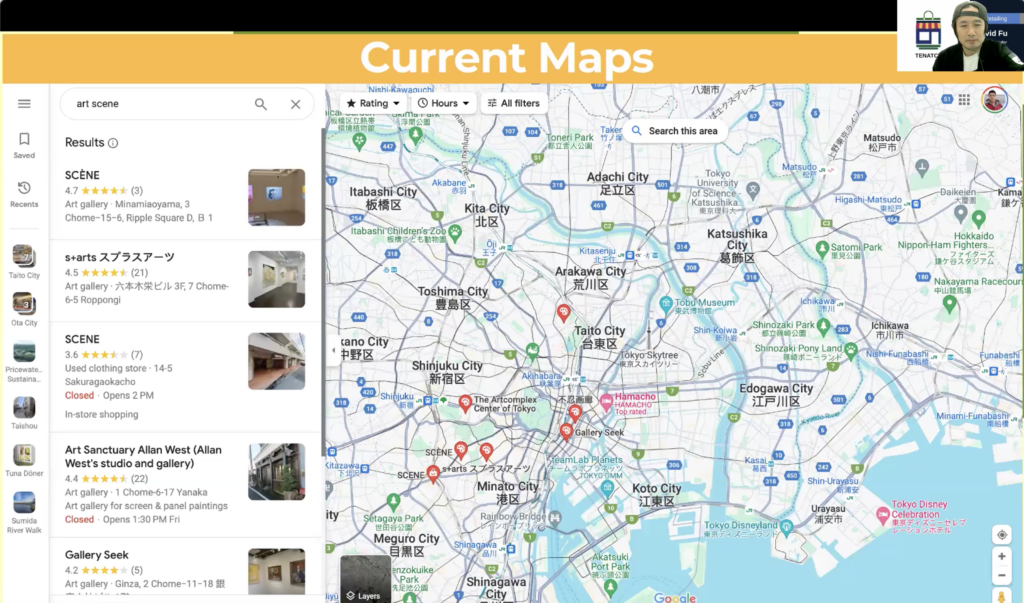Click the Tokyo Disney Celebration hotel pin
Screen dimensions: 1024x603
(883, 513)
